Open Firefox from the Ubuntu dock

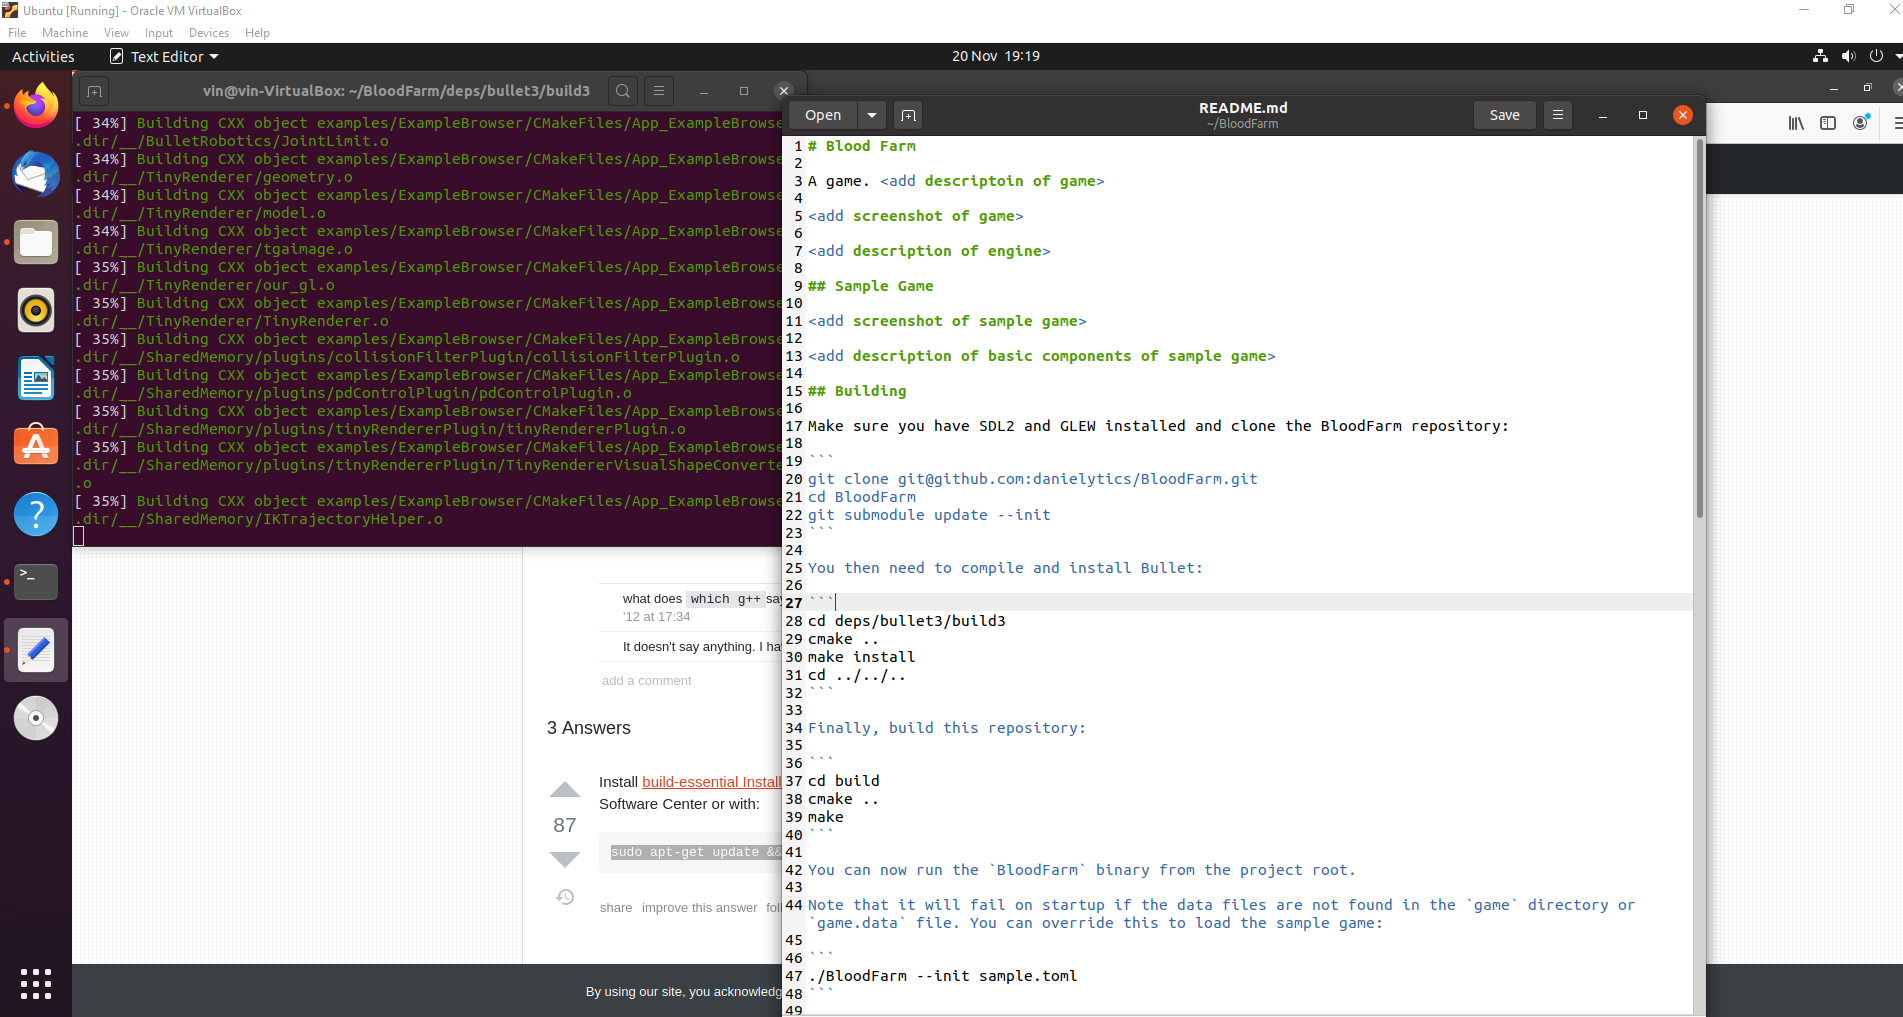(36, 106)
